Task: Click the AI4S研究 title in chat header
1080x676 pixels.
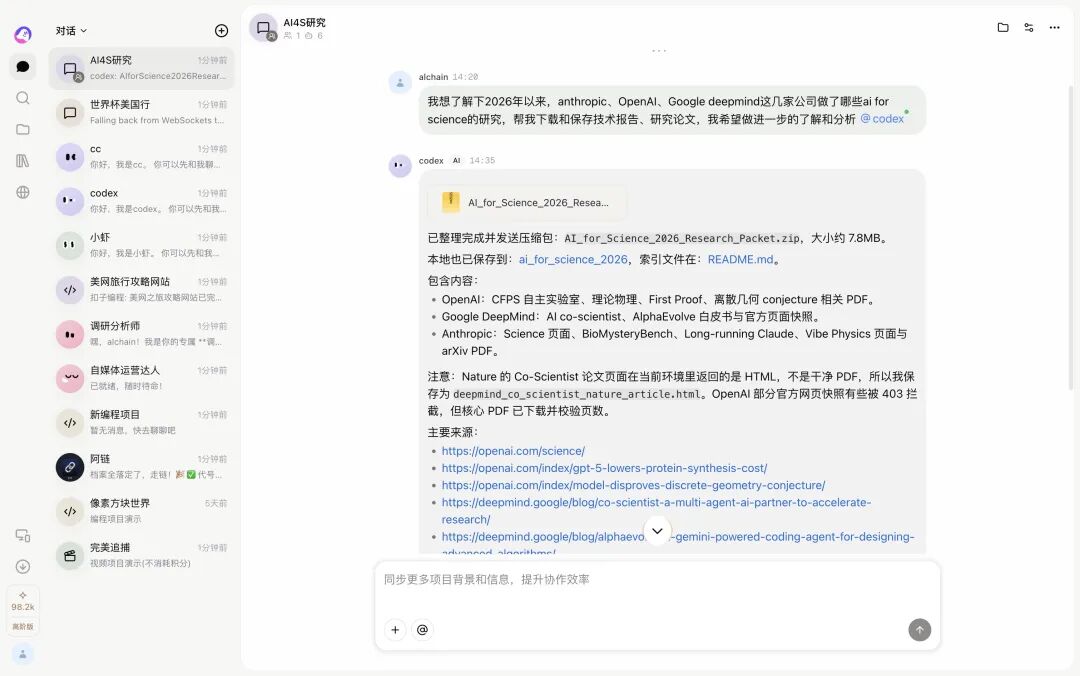Action: pos(304,22)
